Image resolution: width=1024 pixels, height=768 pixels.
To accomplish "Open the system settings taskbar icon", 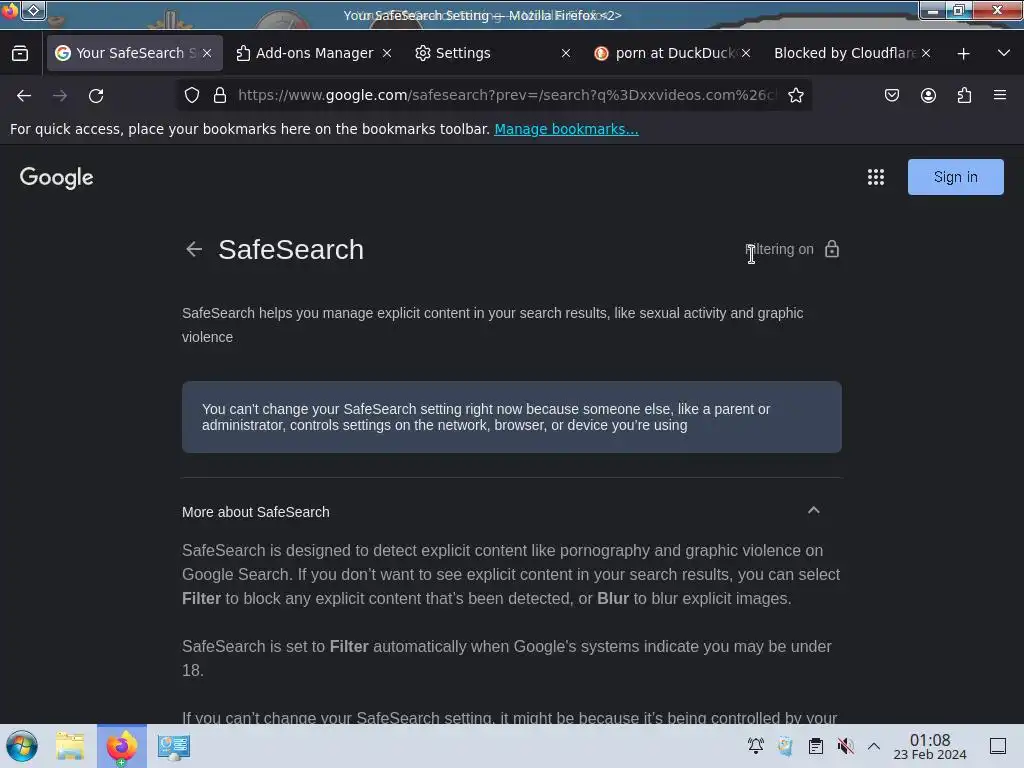I will click(x=174, y=746).
